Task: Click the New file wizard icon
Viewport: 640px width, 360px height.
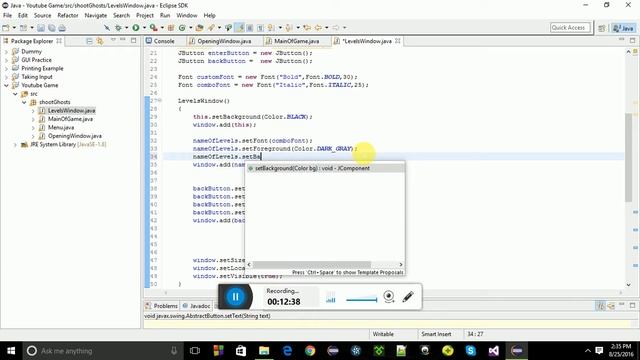Action: 6,28
